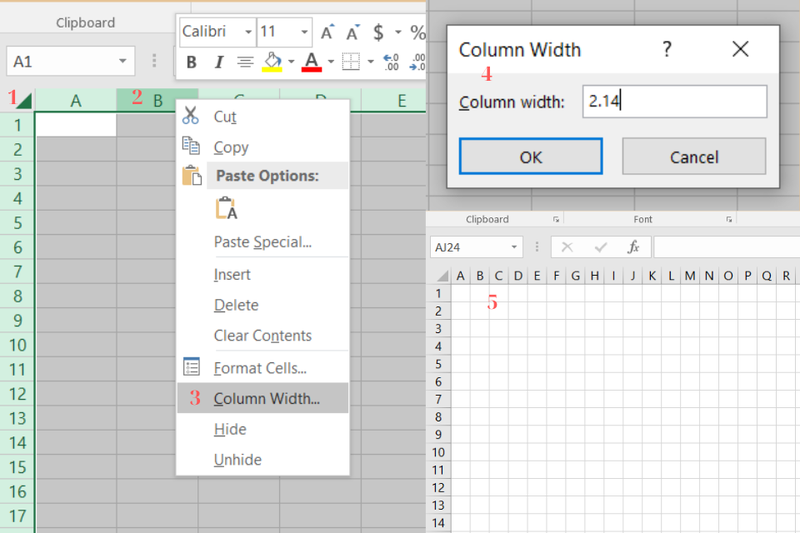The image size is (800, 533).
Task: Choose Hide from the context menu
Action: [263, 429]
